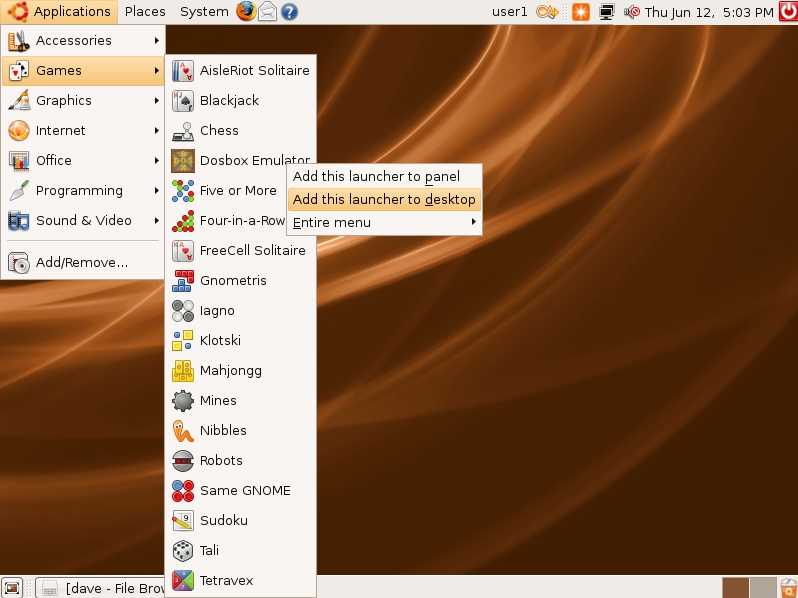The image size is (798, 598).
Task: Click the Iagno discs icon
Action: 182,310
